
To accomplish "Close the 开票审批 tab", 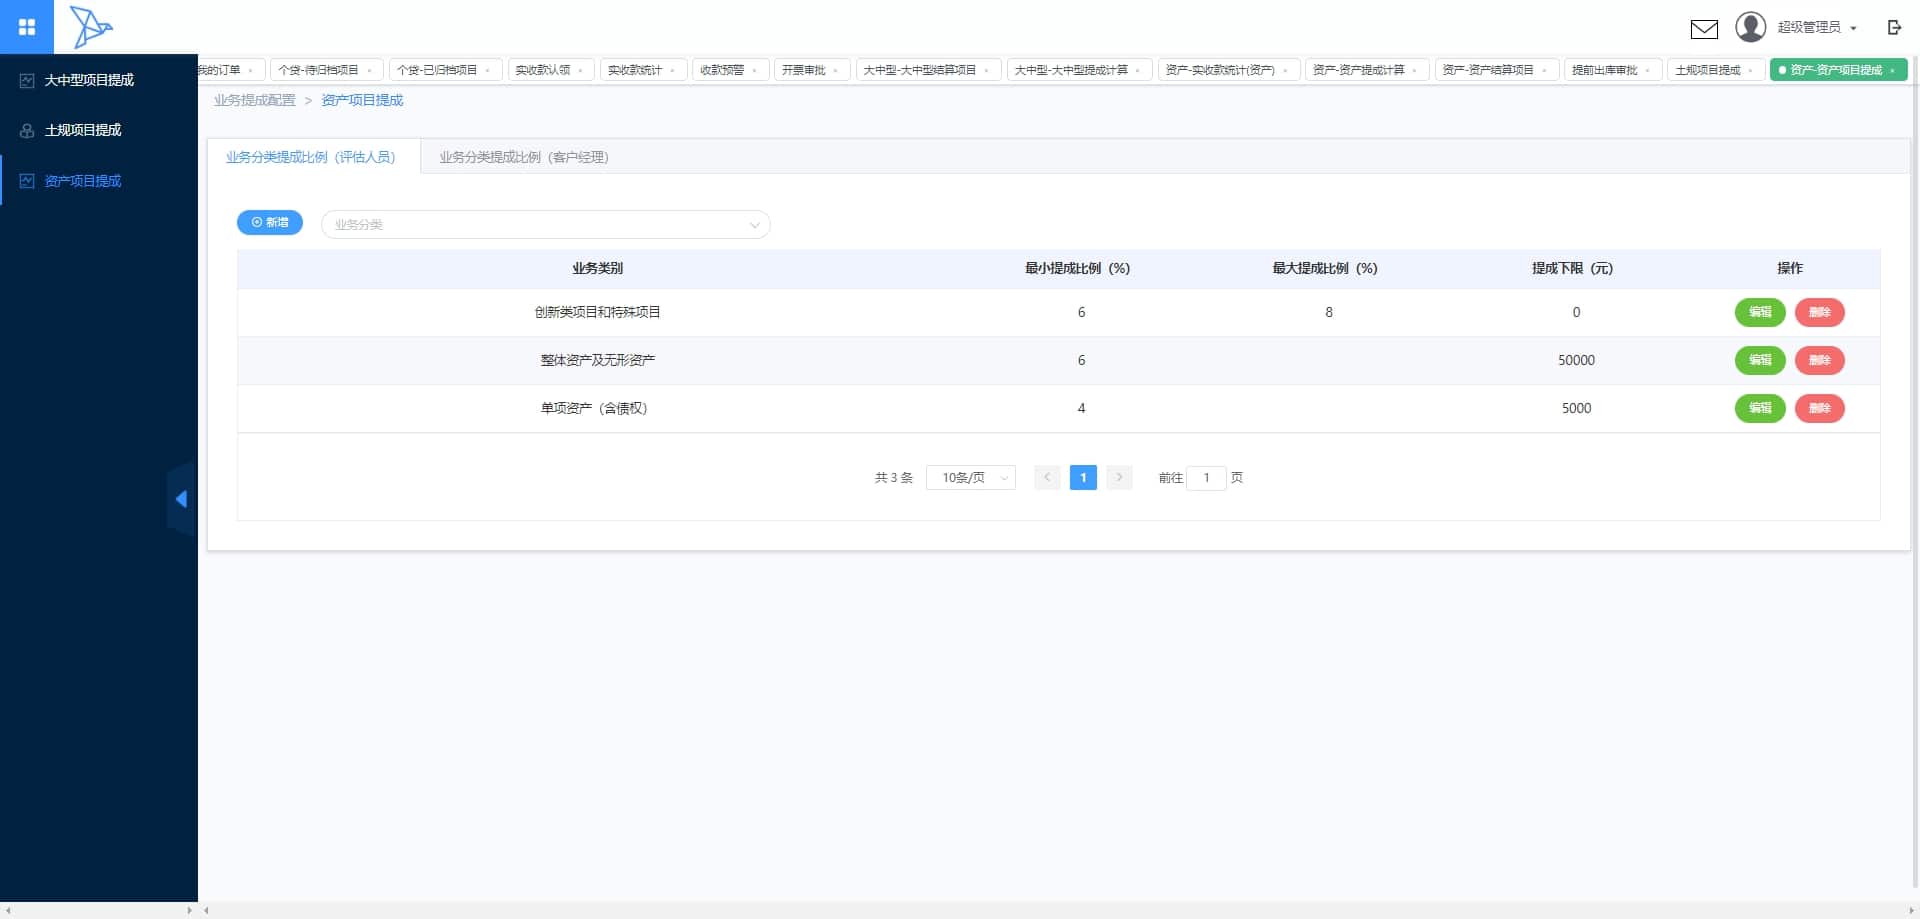I will 836,71.
